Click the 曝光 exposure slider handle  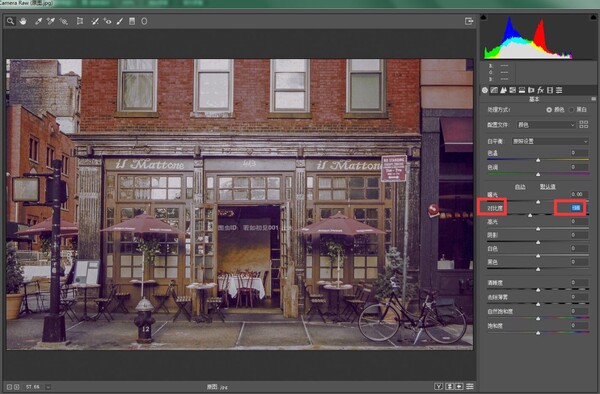pyautogui.click(x=538, y=202)
